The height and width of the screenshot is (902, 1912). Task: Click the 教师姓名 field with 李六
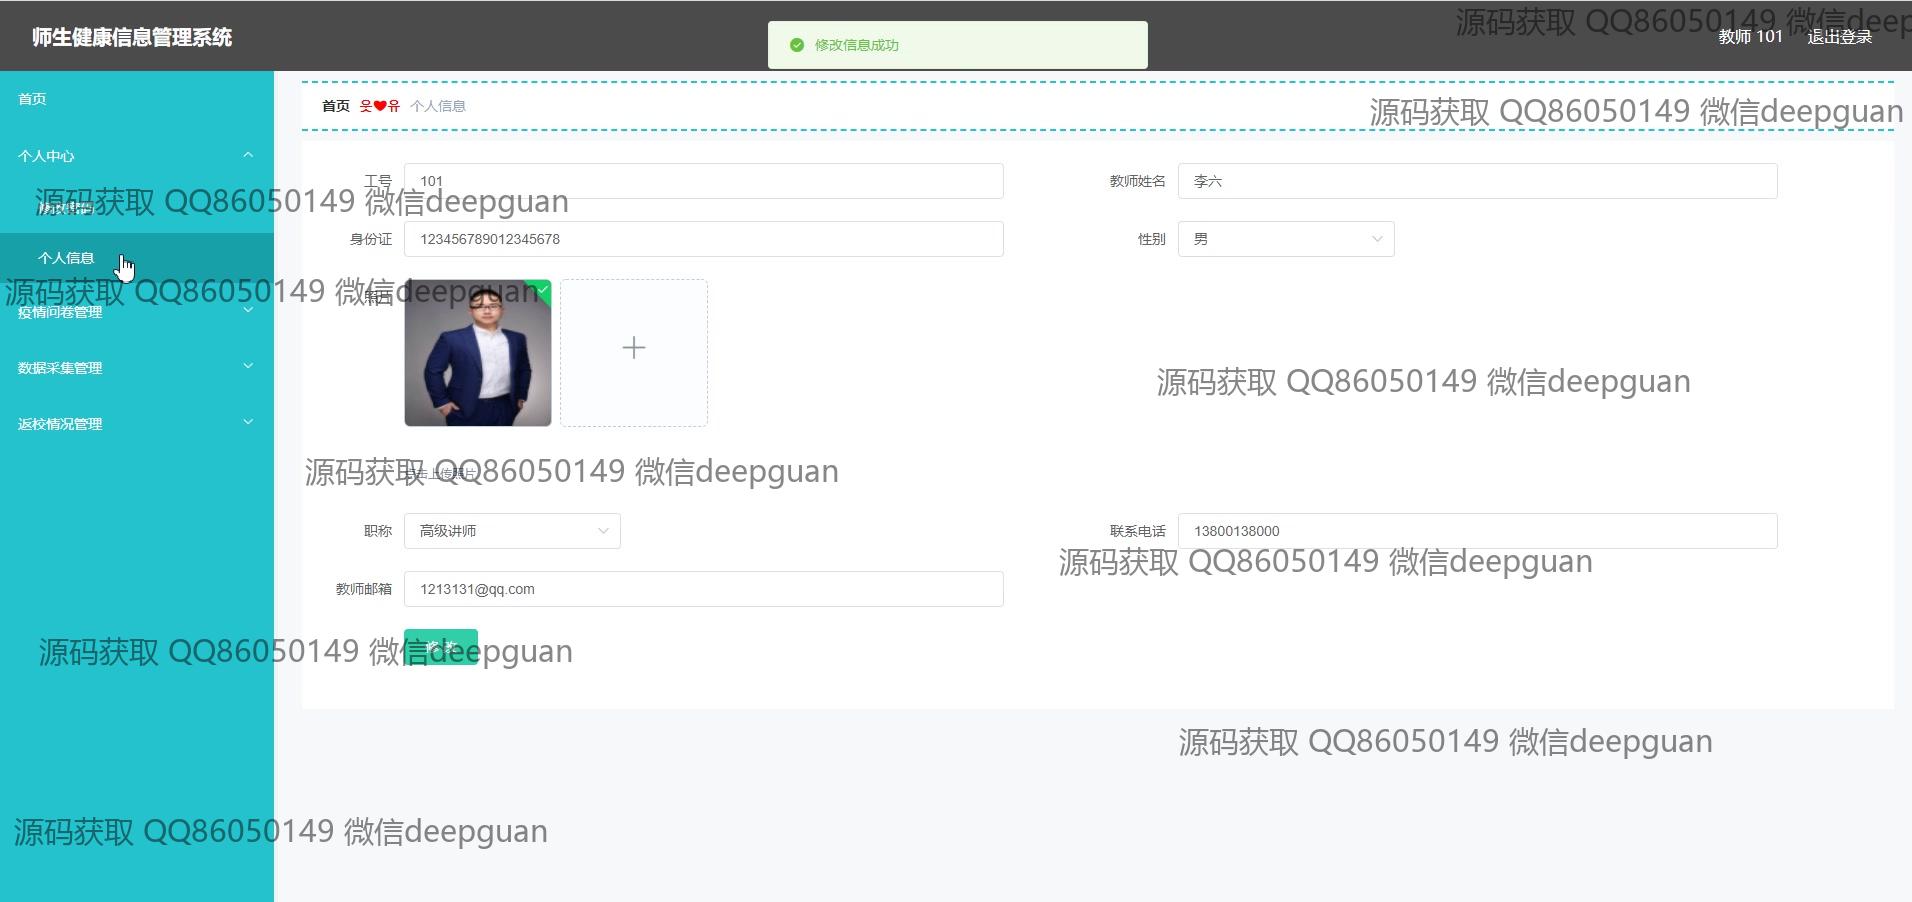tap(1478, 181)
